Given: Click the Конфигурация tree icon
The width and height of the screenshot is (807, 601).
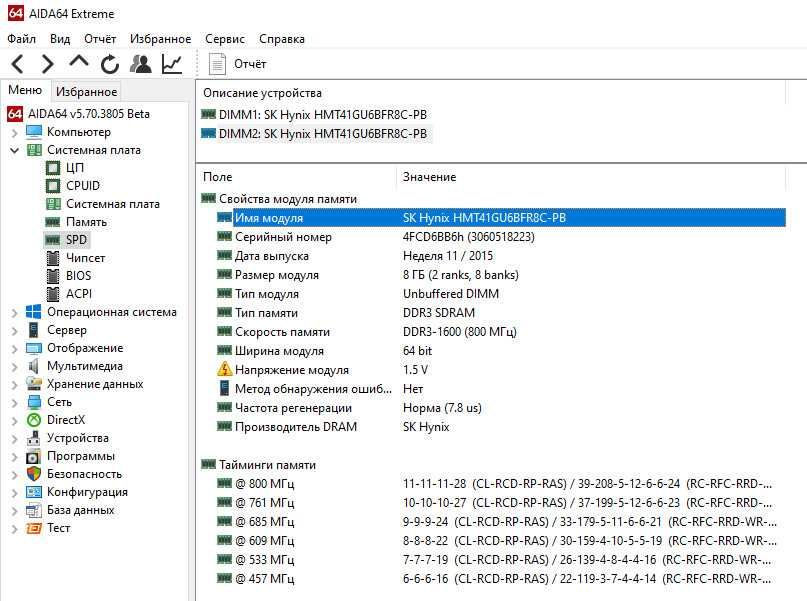Looking at the screenshot, I should click(34, 492).
